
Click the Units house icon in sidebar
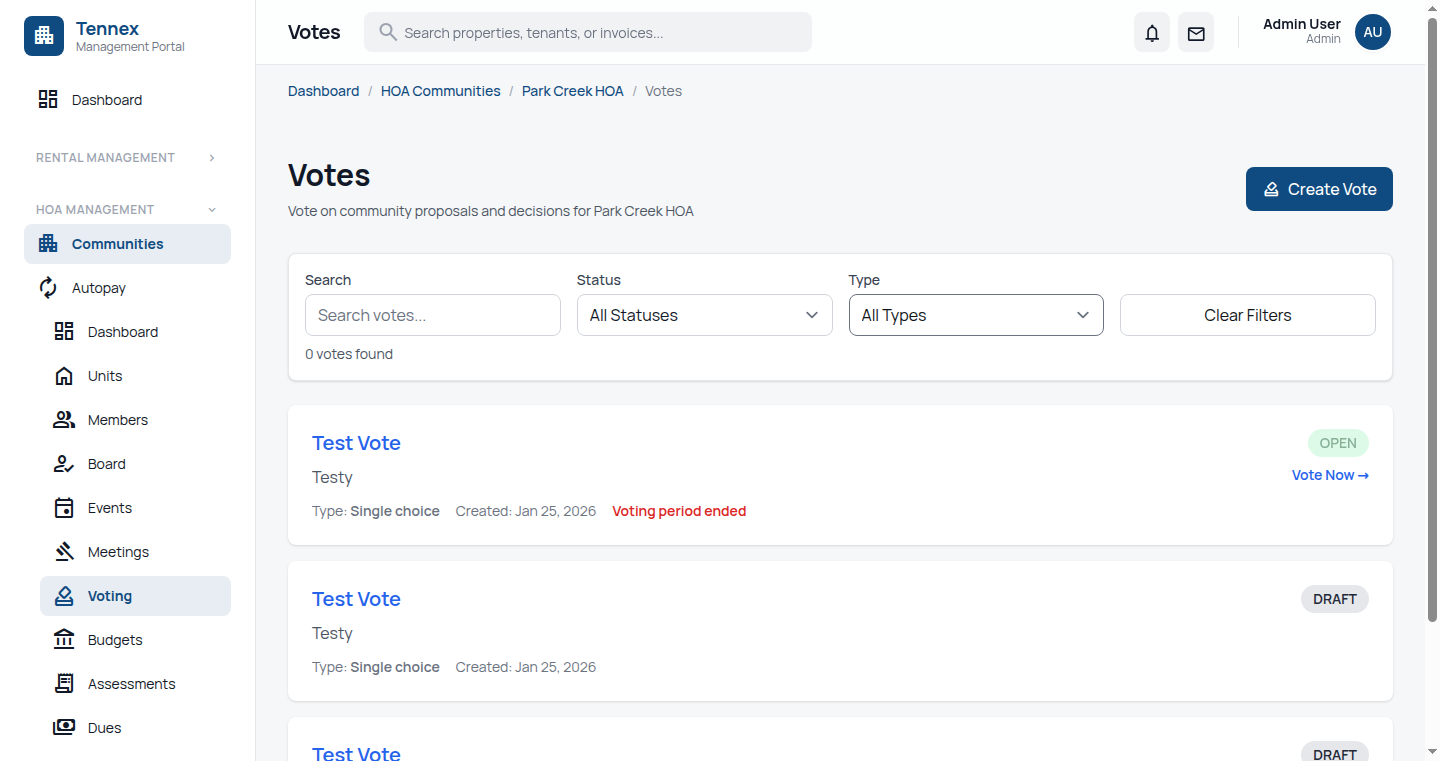(x=64, y=376)
